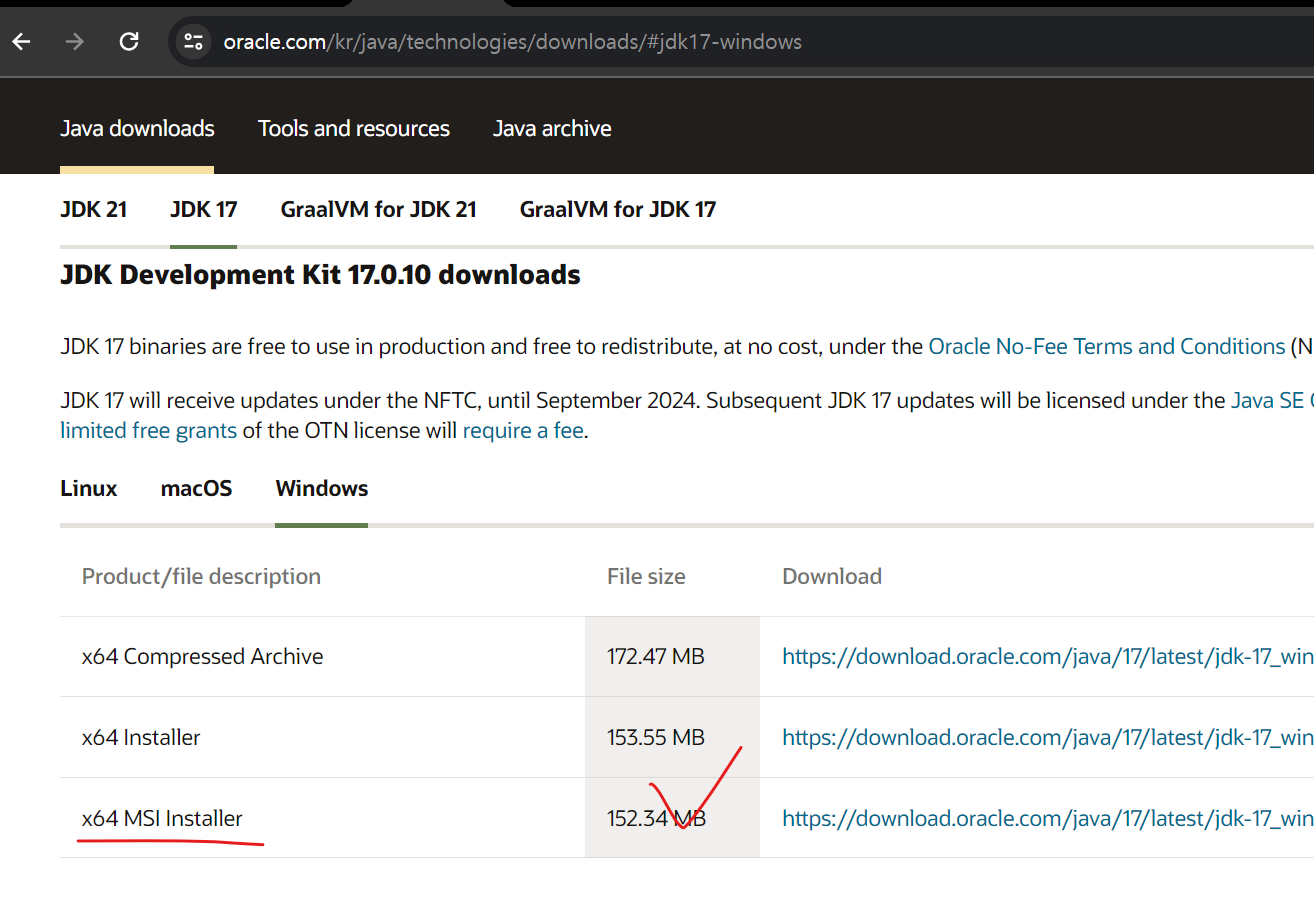
Task: Click the JDK Development Kit 17.0.10 downloads heading
Action: coord(320,274)
